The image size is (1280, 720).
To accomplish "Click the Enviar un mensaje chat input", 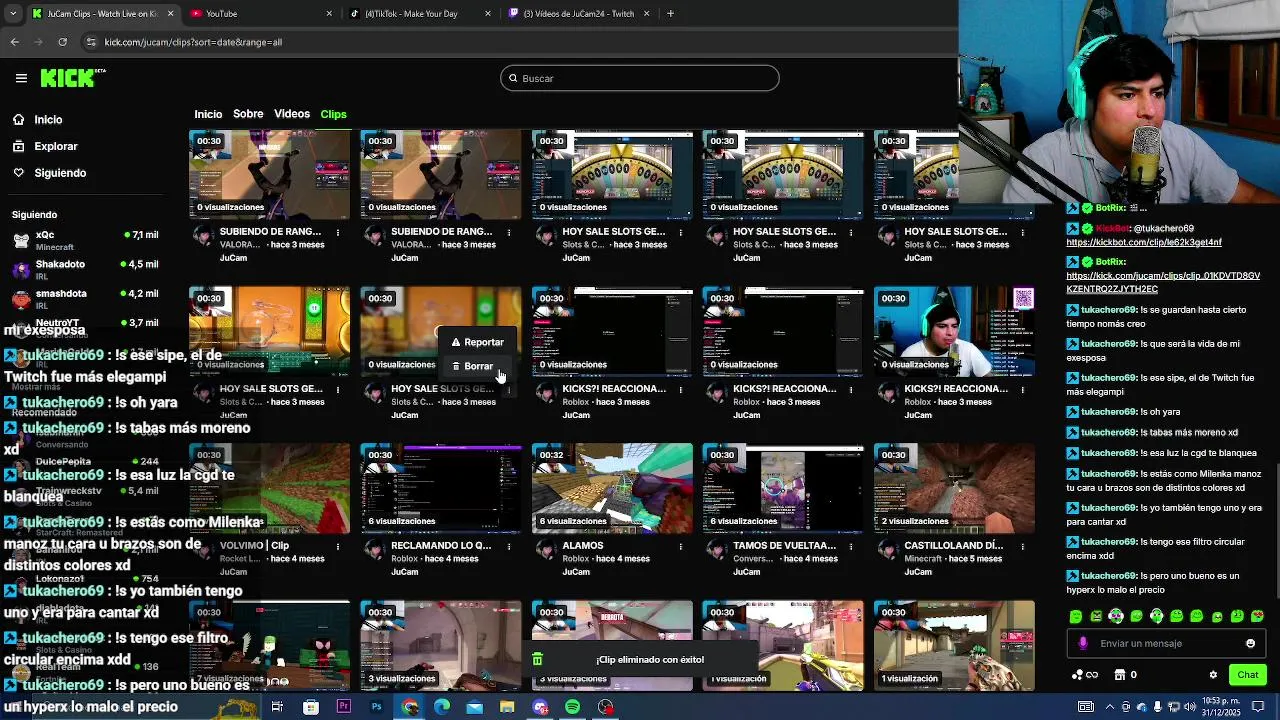I will click(1165, 643).
